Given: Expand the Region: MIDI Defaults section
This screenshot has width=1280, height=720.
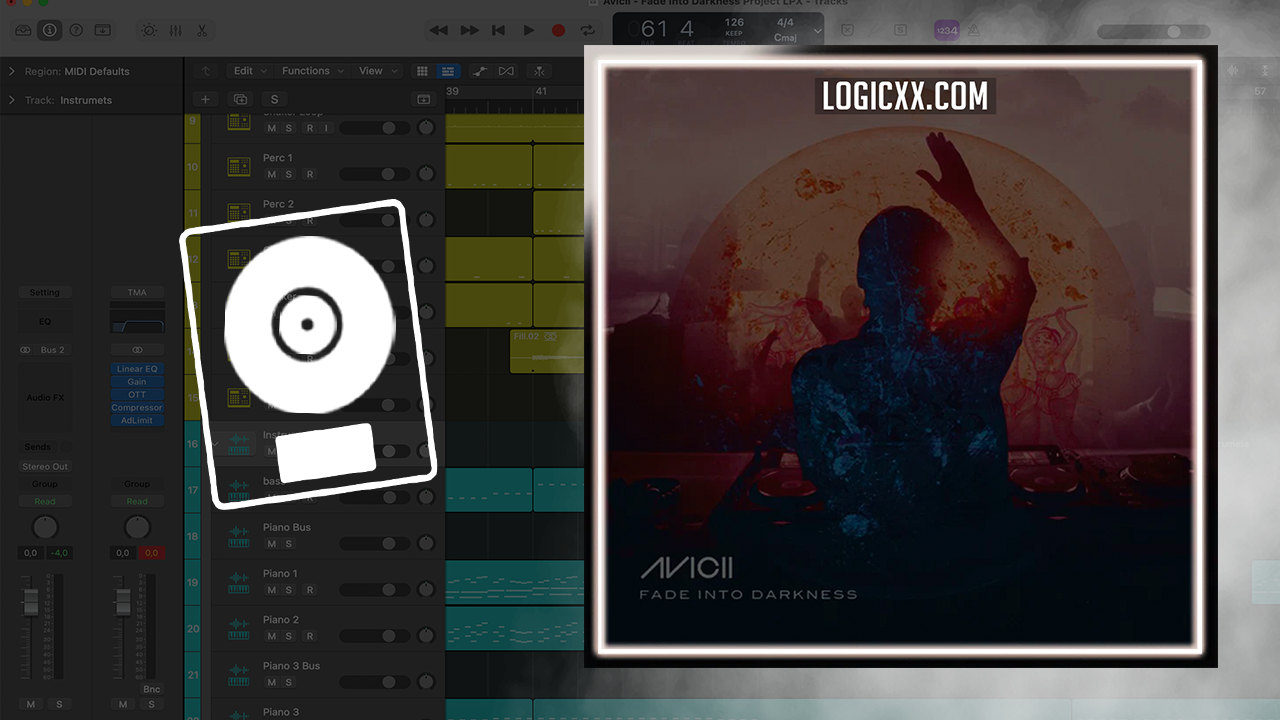Looking at the screenshot, I should click(12, 71).
